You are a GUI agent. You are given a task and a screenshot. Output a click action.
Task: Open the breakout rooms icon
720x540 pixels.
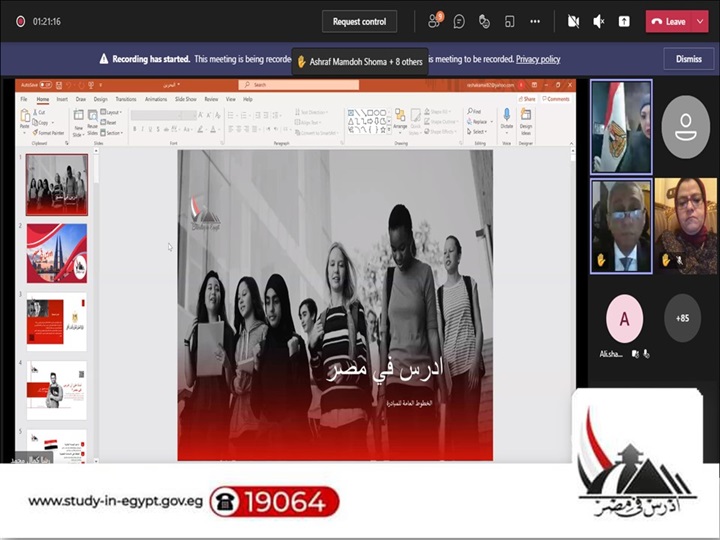click(x=509, y=21)
